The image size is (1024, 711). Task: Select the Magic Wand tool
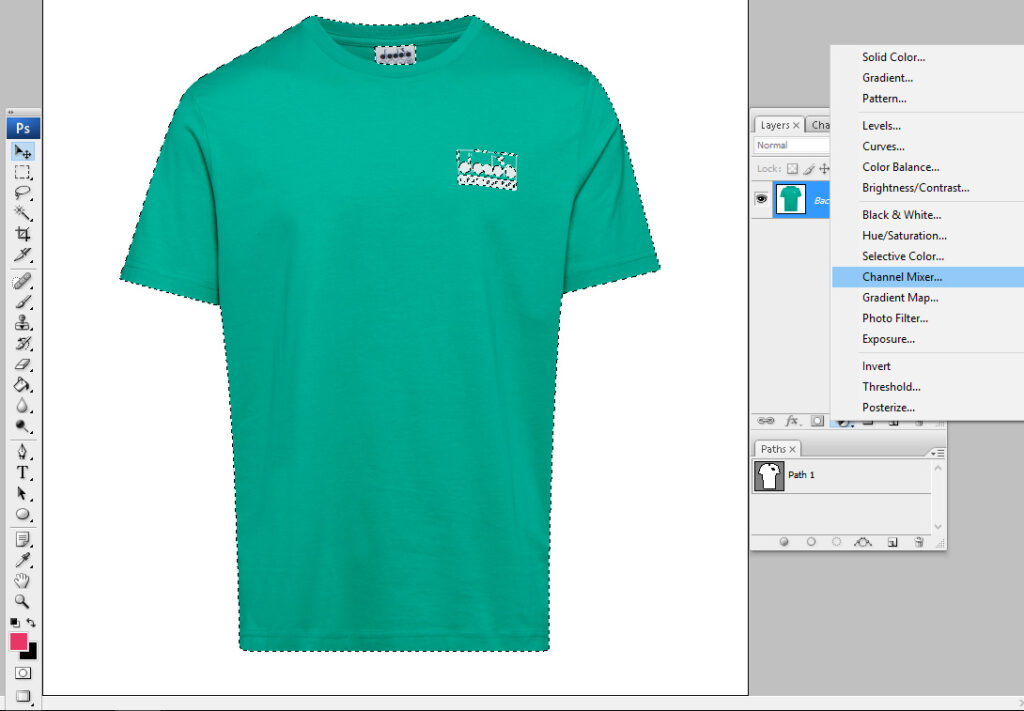click(22, 213)
